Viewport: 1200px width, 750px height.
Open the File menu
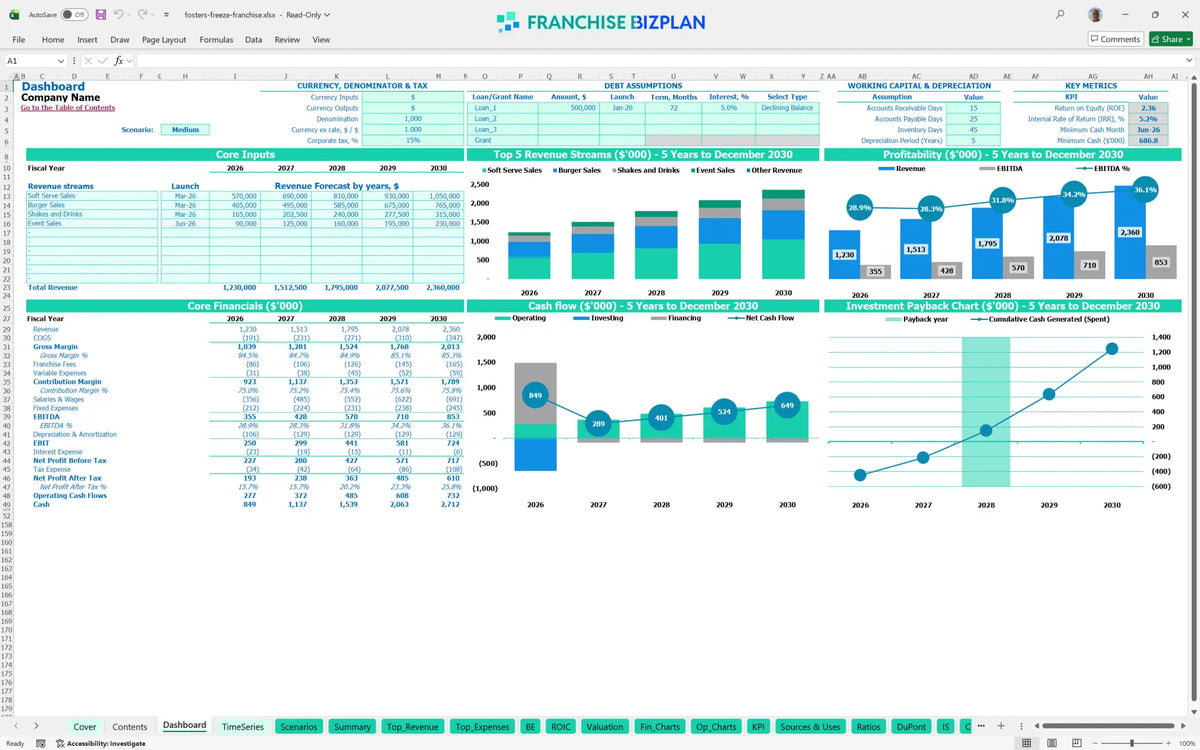click(x=19, y=39)
